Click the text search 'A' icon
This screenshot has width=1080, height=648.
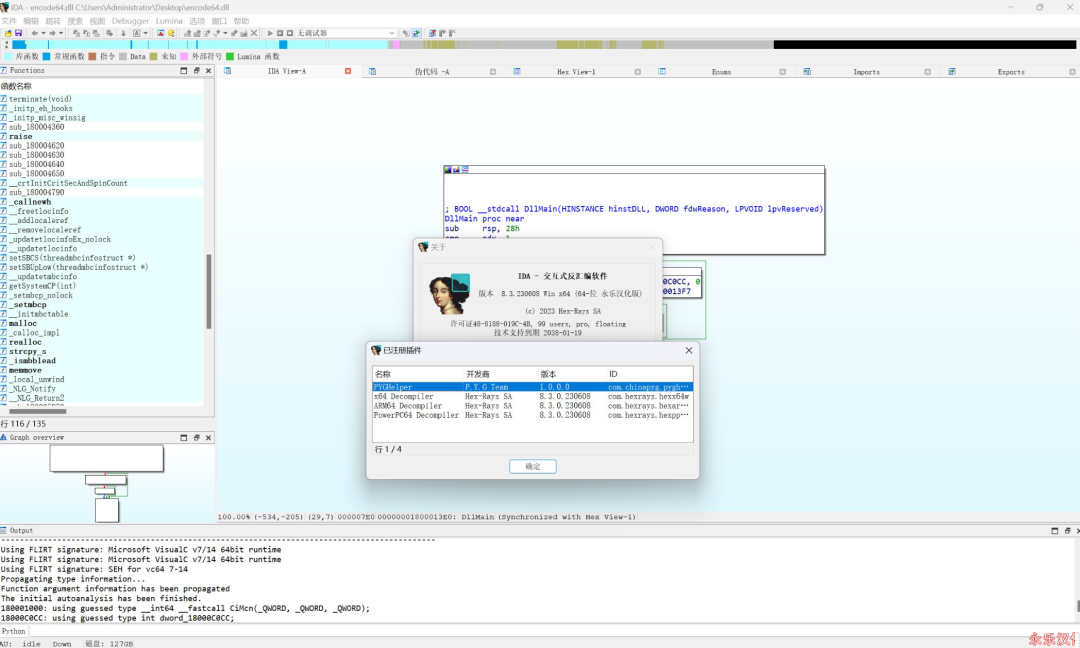pyautogui.click(x=136, y=33)
